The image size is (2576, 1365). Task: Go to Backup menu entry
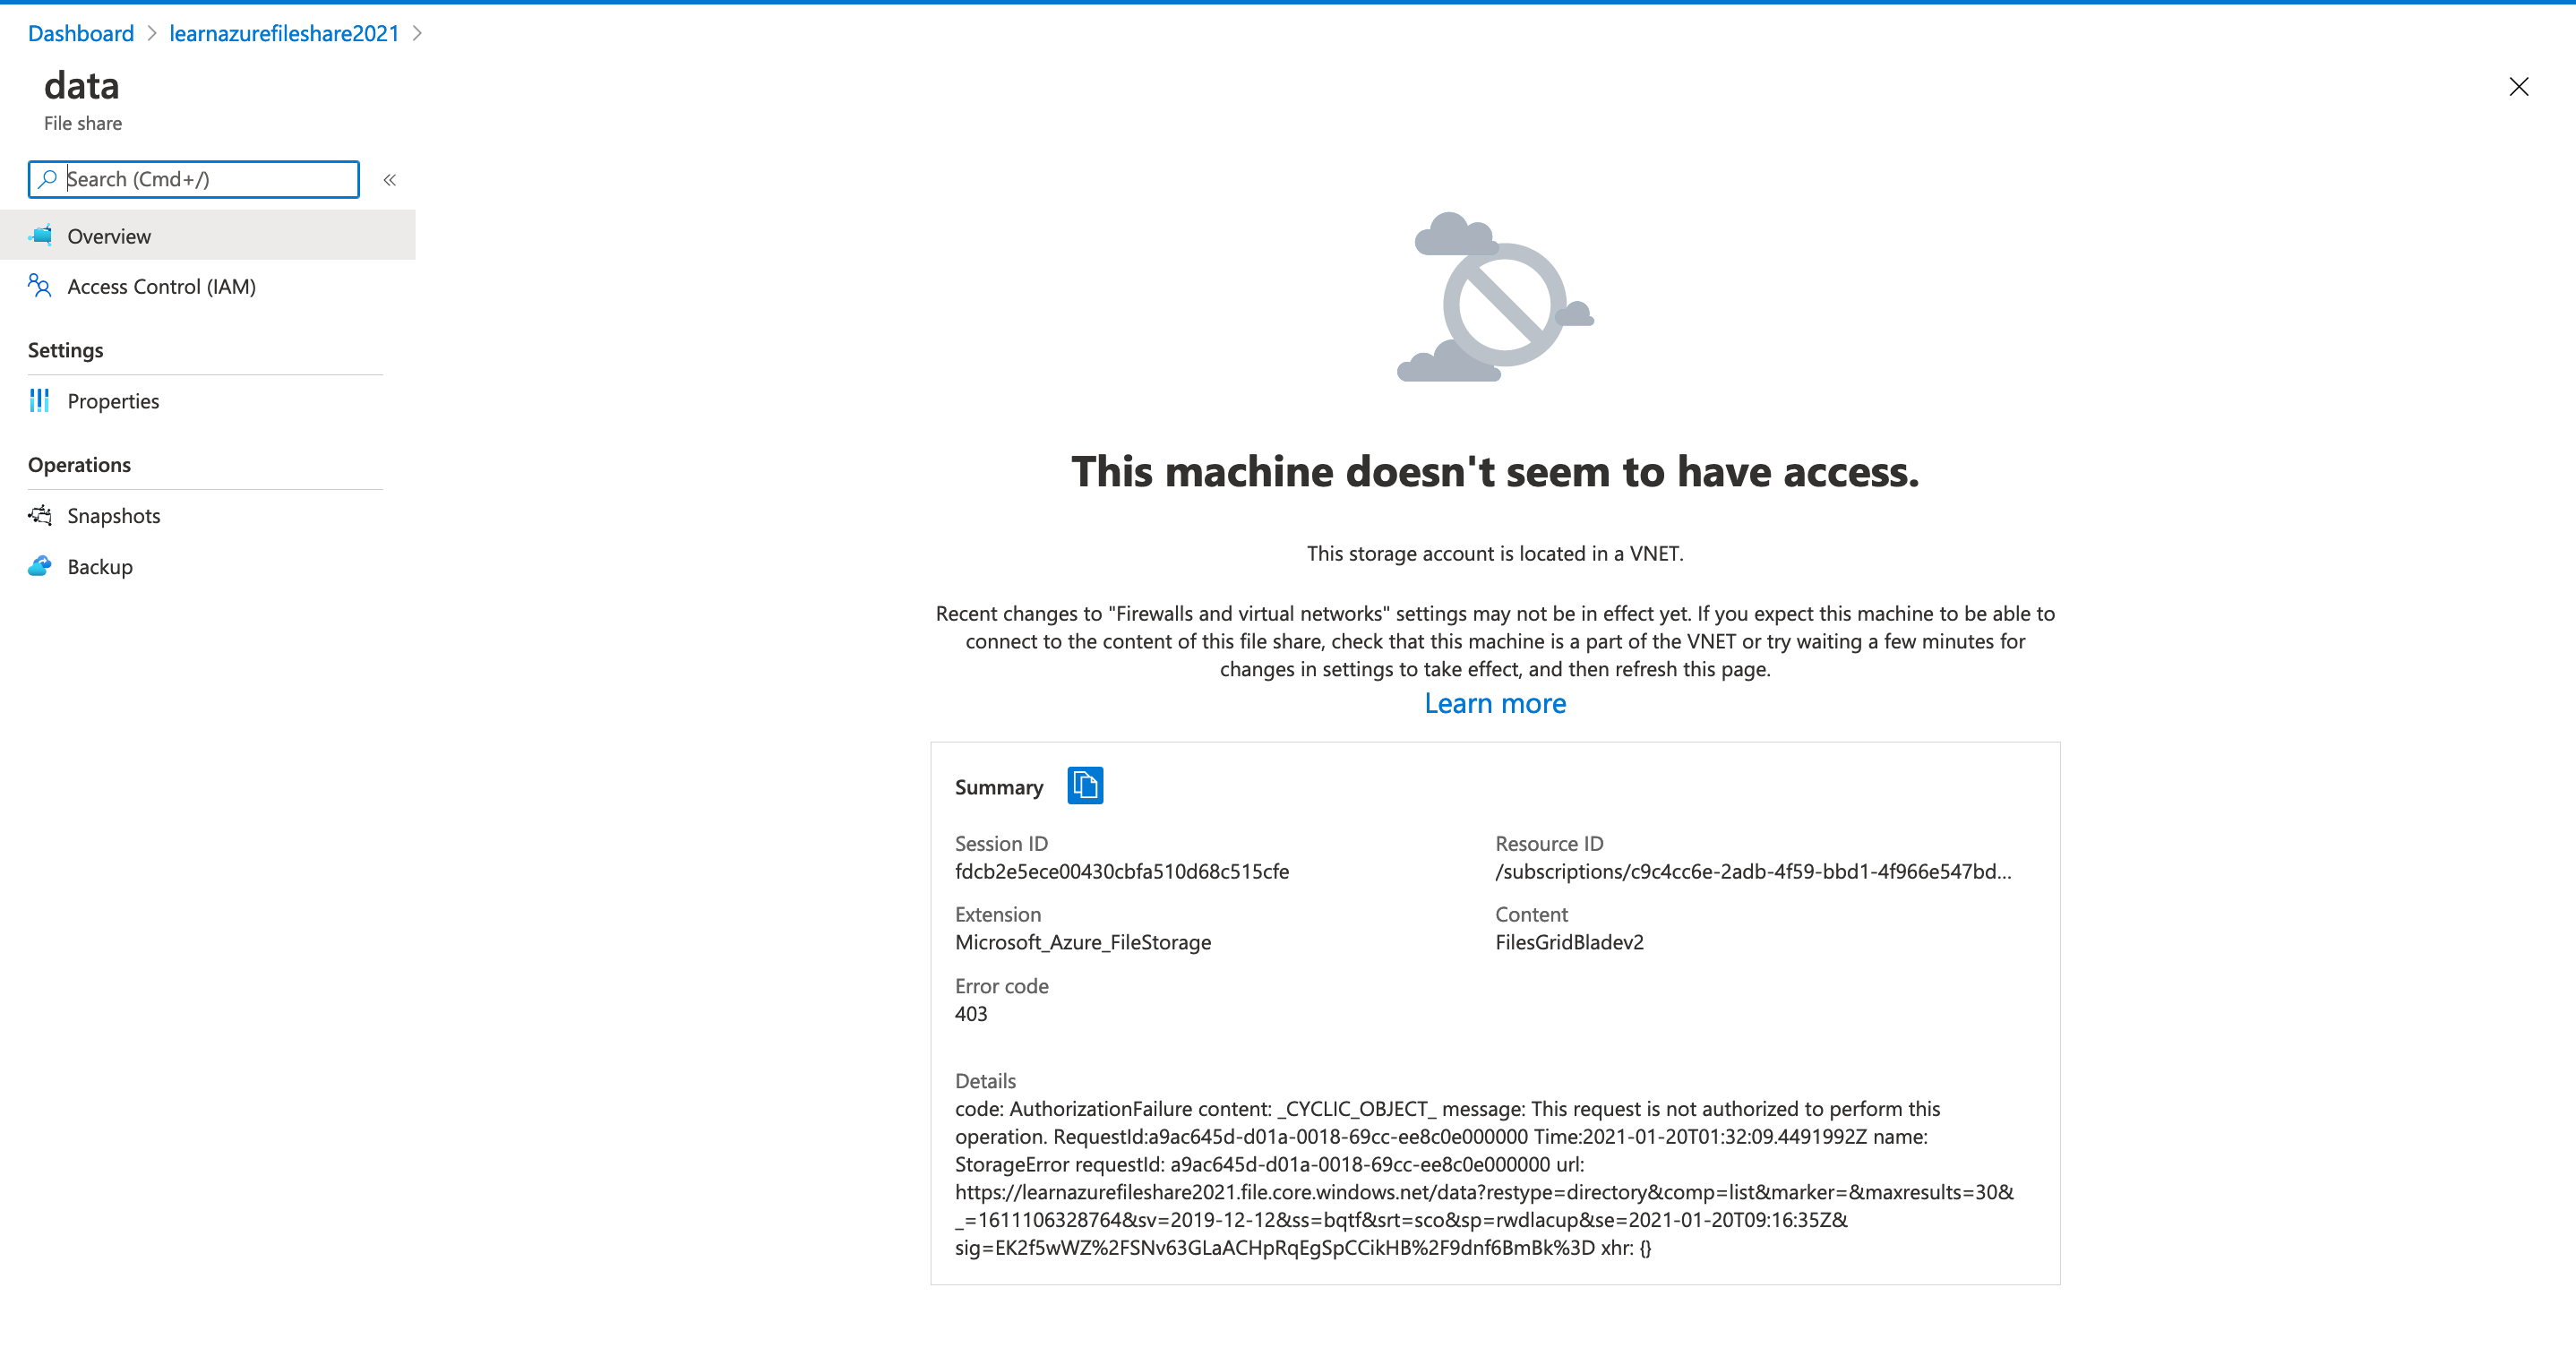[x=100, y=567]
